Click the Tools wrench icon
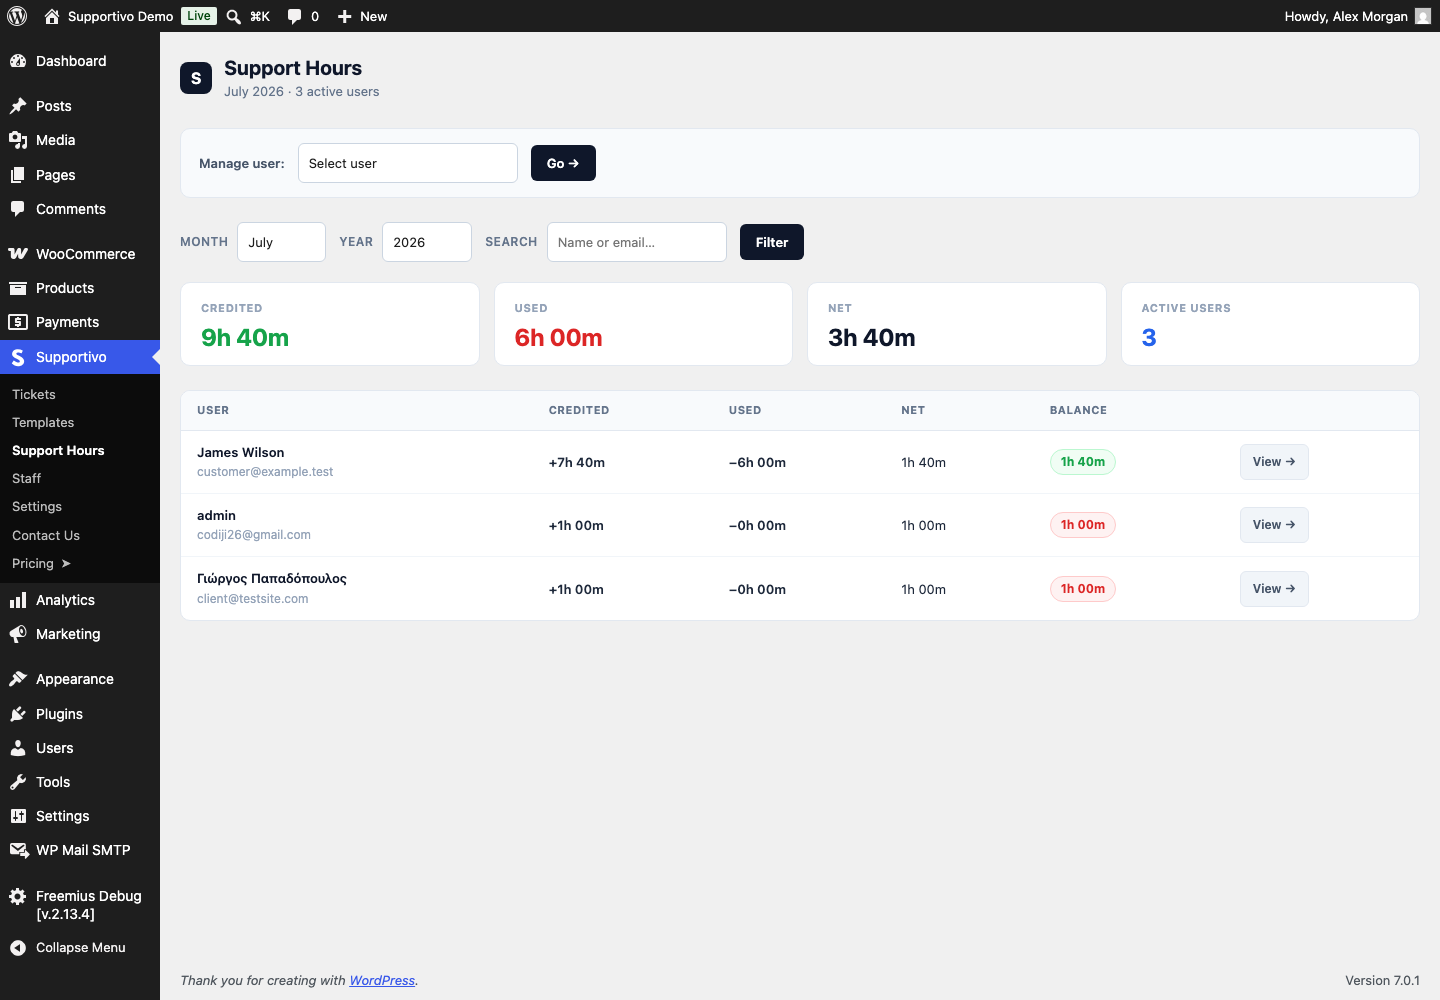Viewport: 1440px width, 1000px height. click(x=18, y=782)
